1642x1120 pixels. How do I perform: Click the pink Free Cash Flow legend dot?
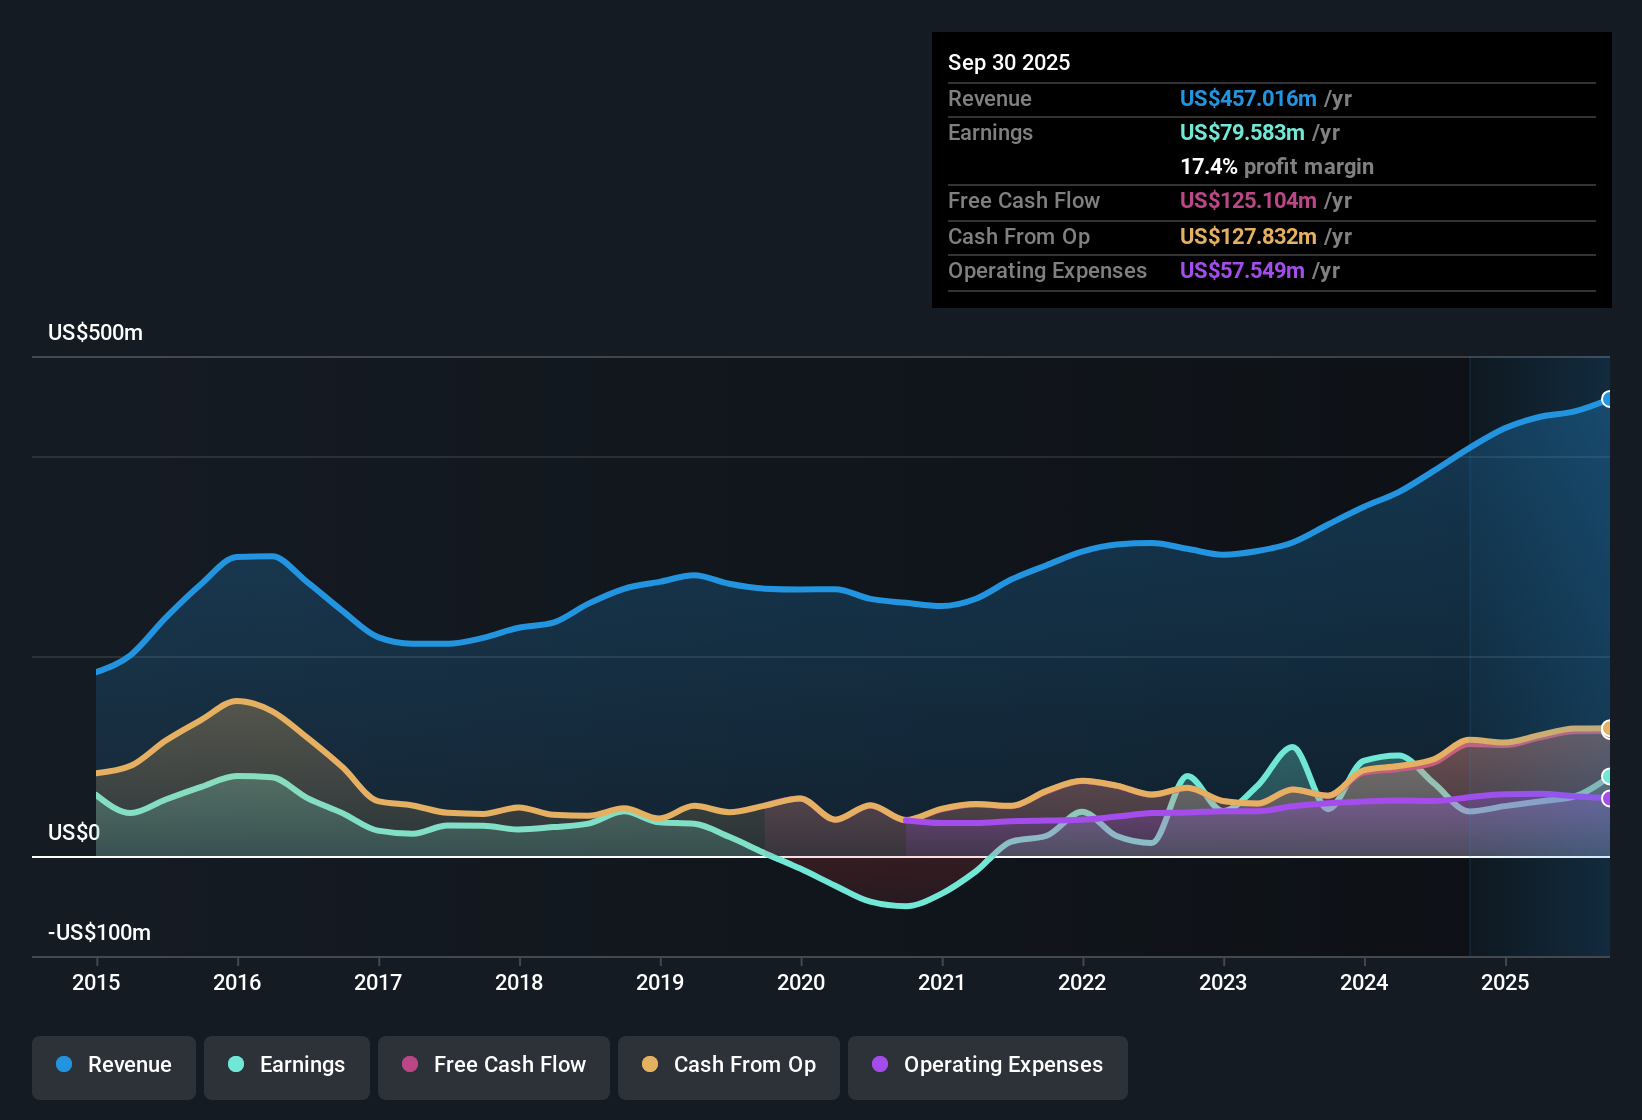pyautogui.click(x=410, y=1066)
